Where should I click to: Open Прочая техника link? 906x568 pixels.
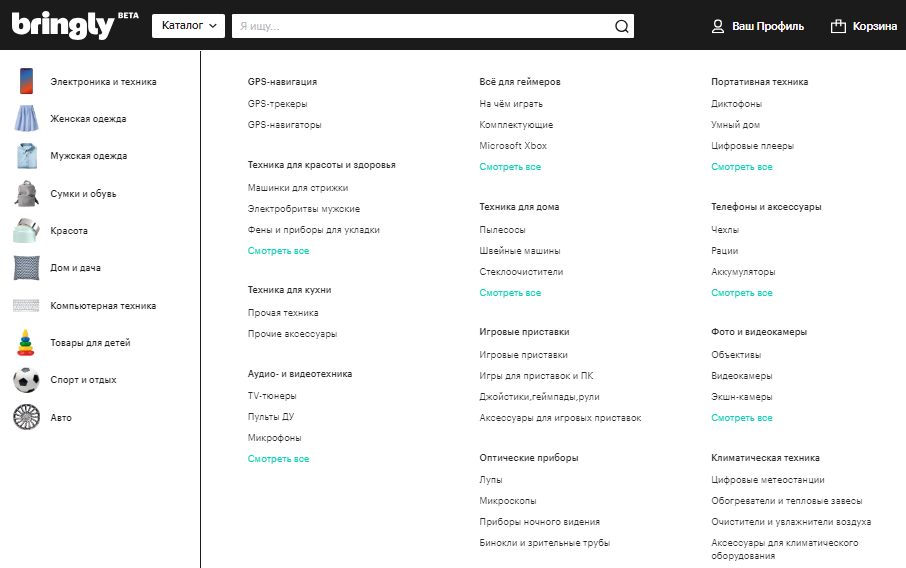point(283,313)
